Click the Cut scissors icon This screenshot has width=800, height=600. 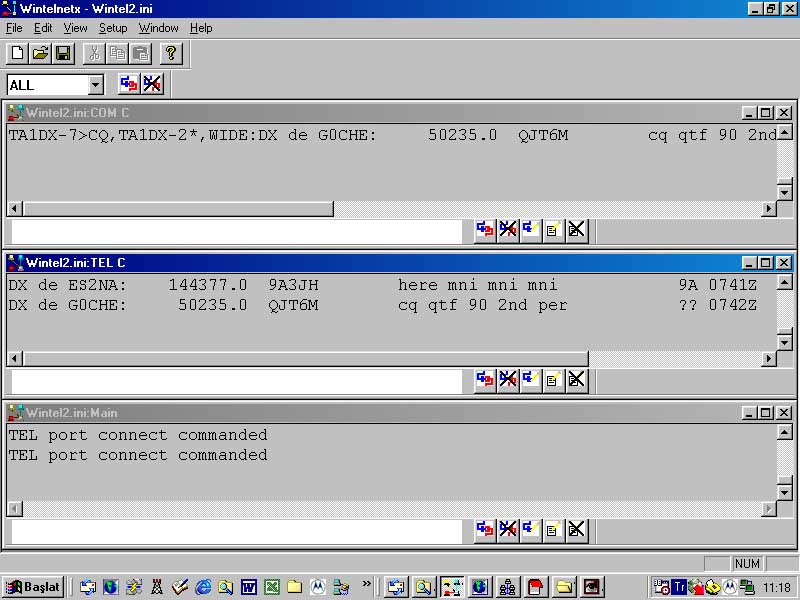[x=94, y=53]
